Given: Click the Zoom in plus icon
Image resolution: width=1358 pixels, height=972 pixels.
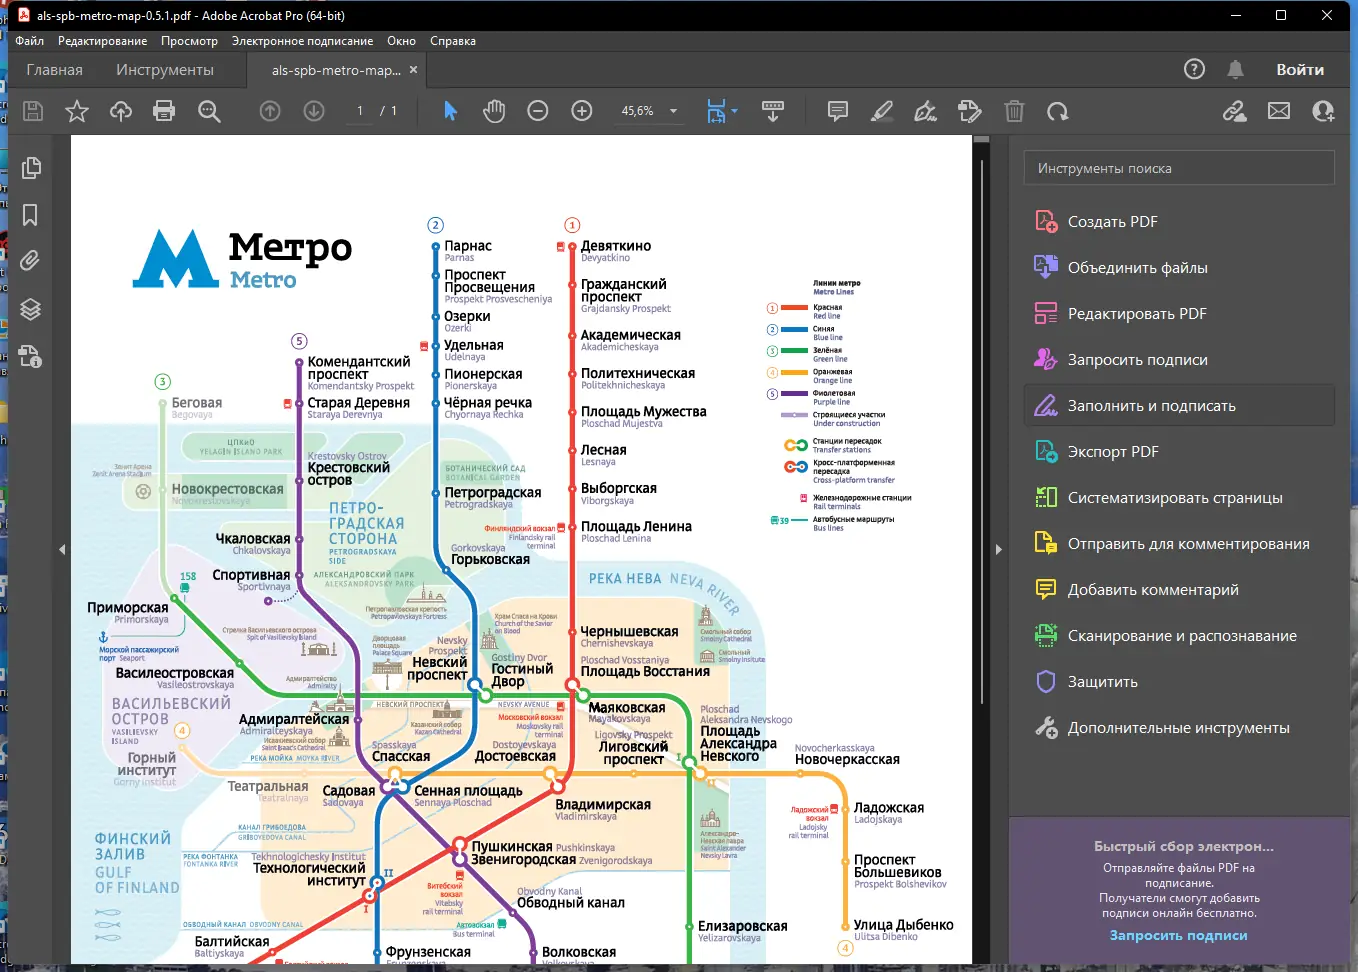Looking at the screenshot, I should pyautogui.click(x=582, y=111).
